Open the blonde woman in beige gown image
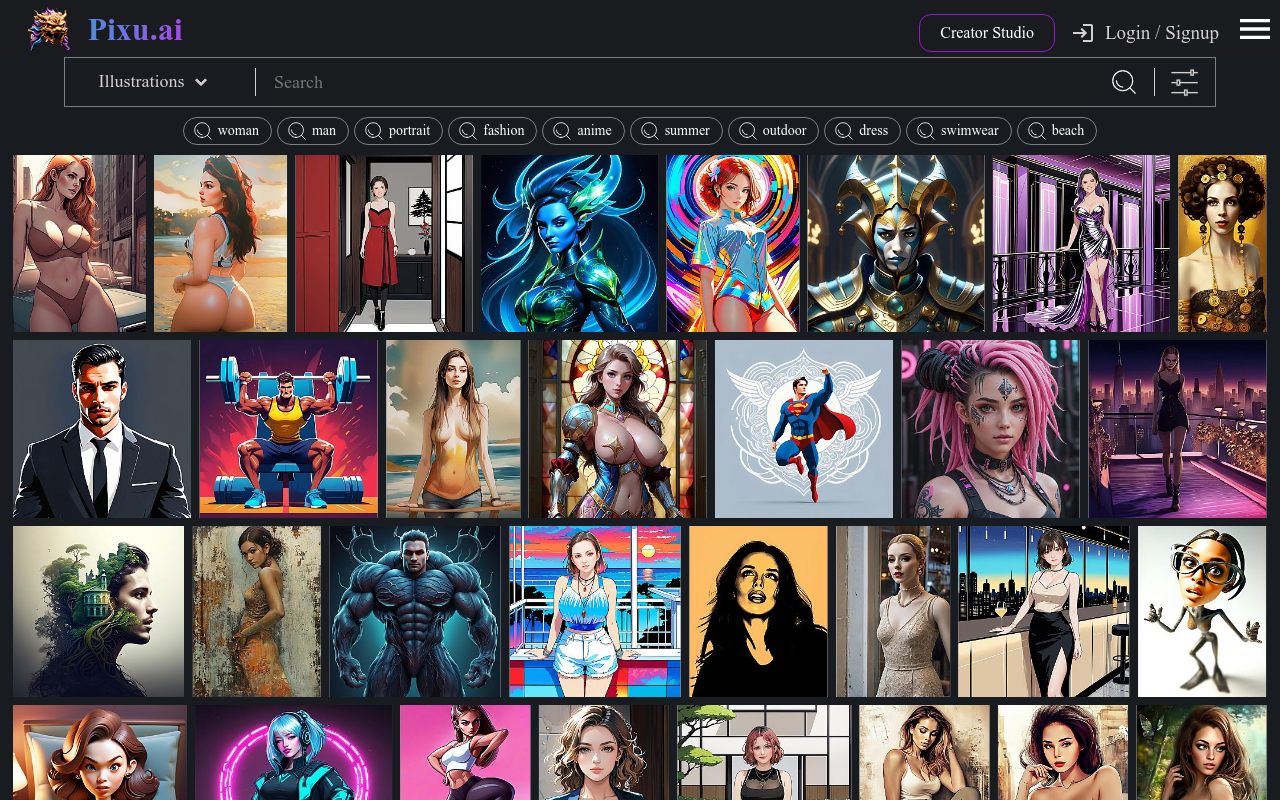1280x800 pixels. click(893, 611)
